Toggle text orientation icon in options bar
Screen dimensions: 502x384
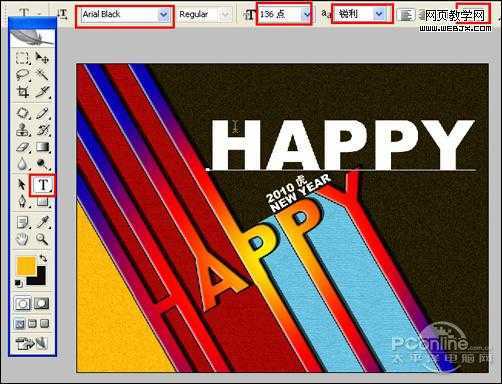[62, 14]
